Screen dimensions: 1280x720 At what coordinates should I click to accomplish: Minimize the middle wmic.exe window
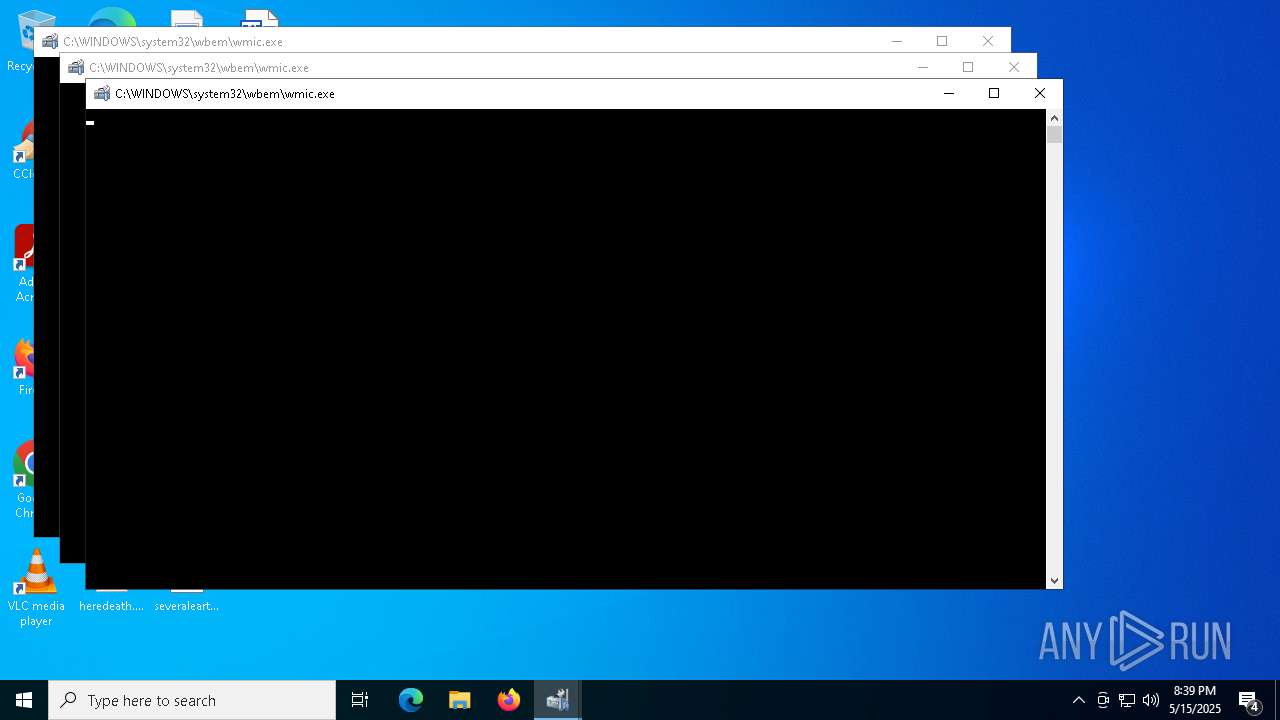coord(923,67)
